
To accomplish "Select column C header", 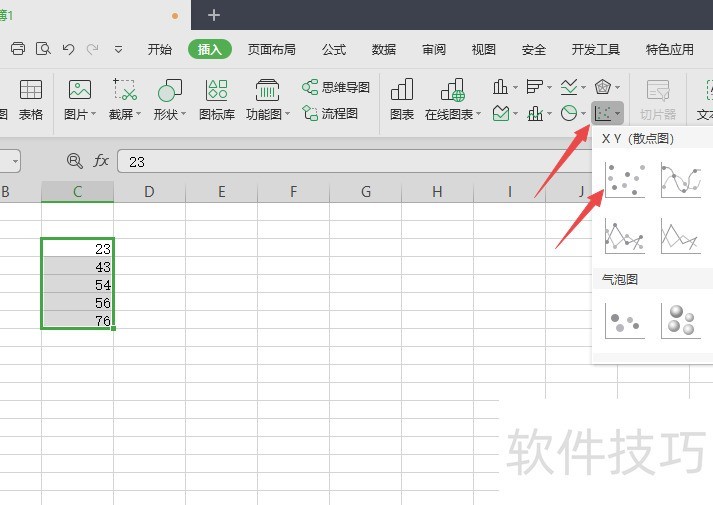I will point(77,191).
